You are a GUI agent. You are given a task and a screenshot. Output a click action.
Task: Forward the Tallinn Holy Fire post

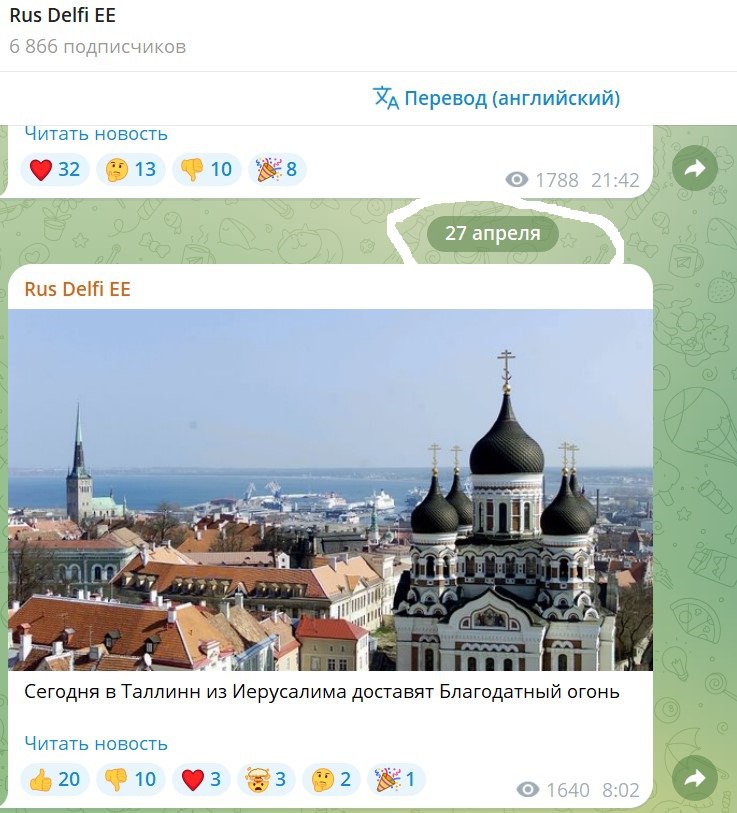click(694, 778)
